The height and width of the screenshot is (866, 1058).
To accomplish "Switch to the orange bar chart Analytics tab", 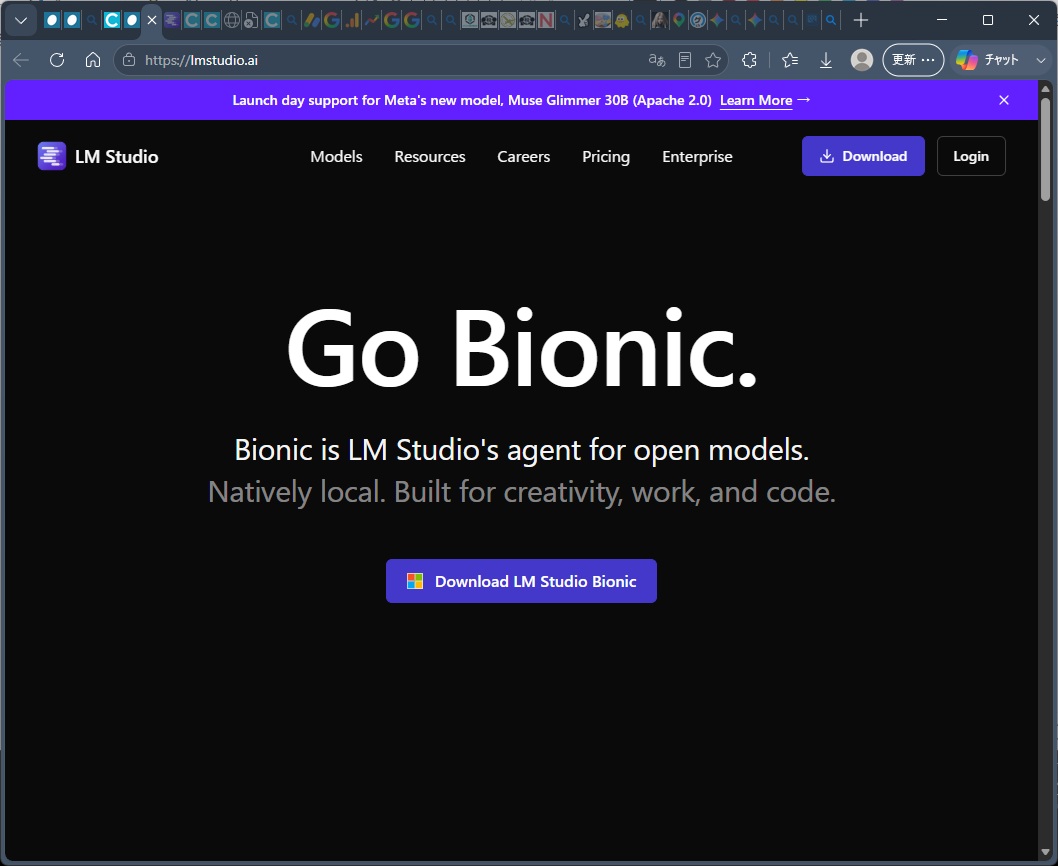I will (x=352, y=20).
